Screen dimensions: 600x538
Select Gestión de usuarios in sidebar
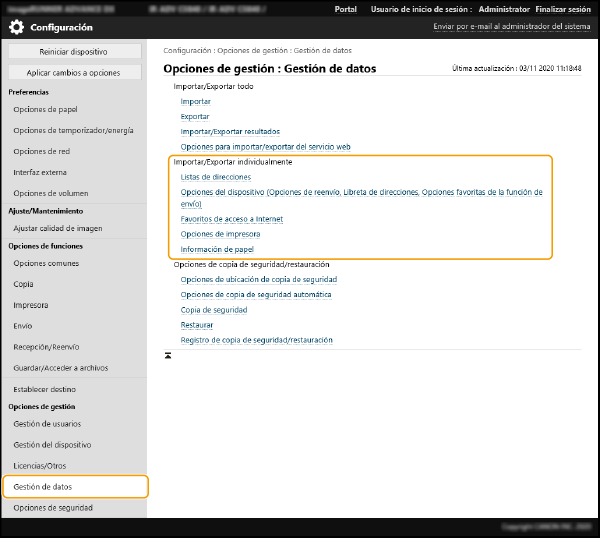point(46,424)
